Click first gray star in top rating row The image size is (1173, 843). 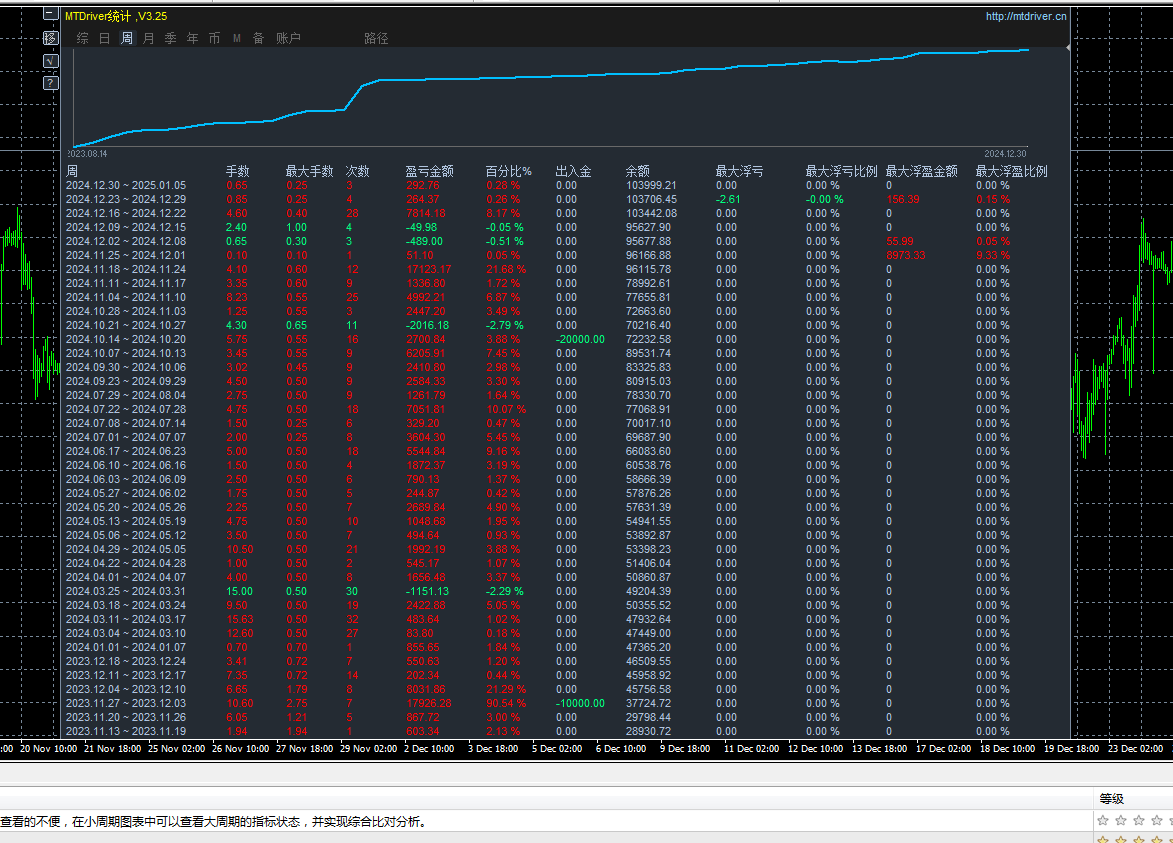(1103, 820)
